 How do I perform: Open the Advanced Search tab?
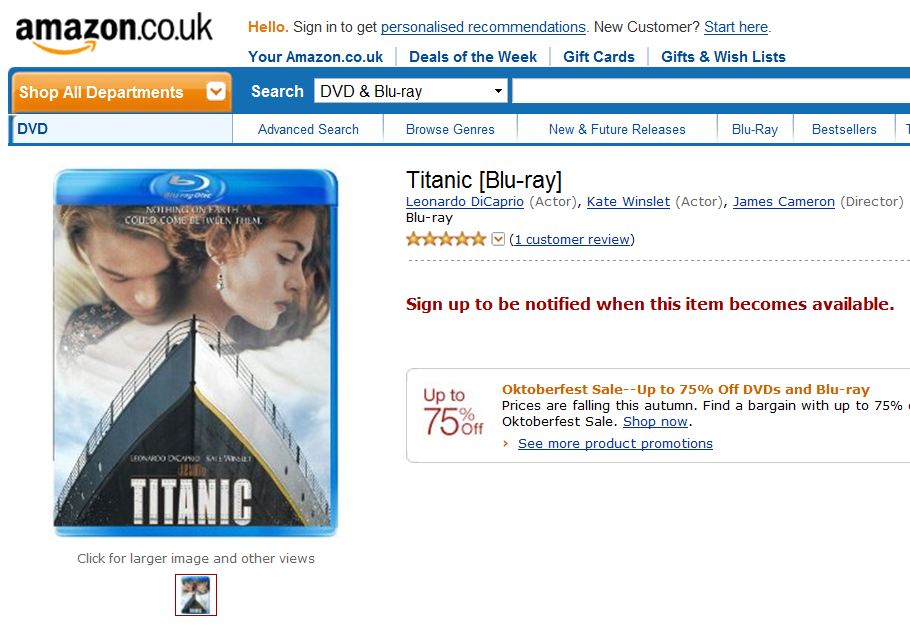308,129
